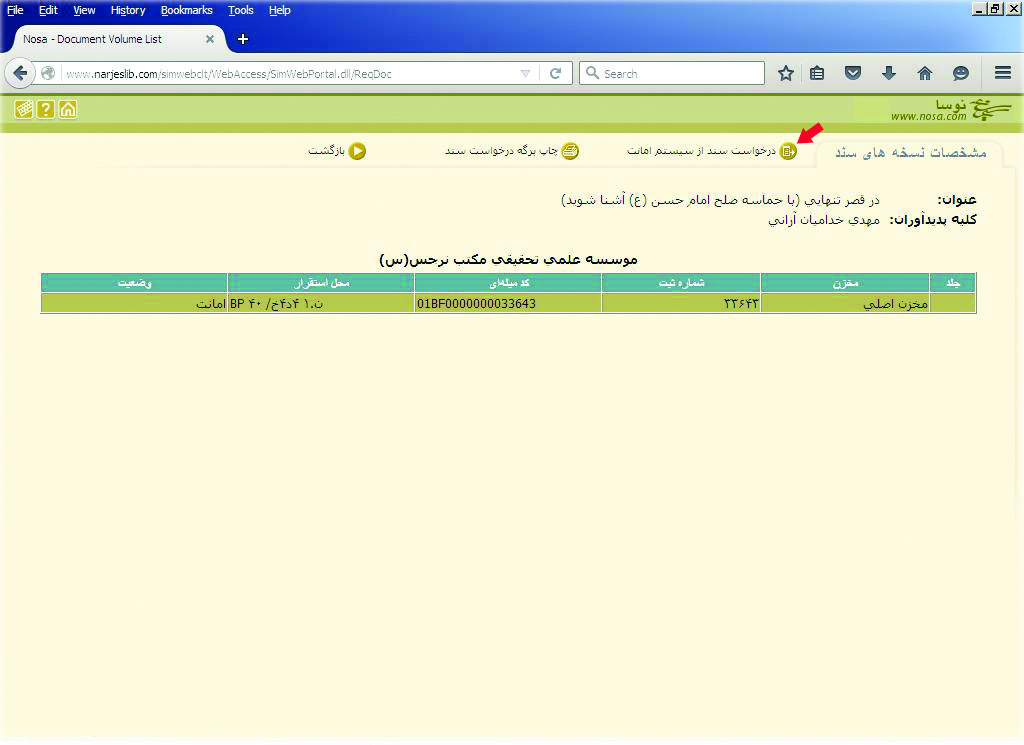
Task: Click barcode cell 01BF0000000033643
Action: click(508, 304)
